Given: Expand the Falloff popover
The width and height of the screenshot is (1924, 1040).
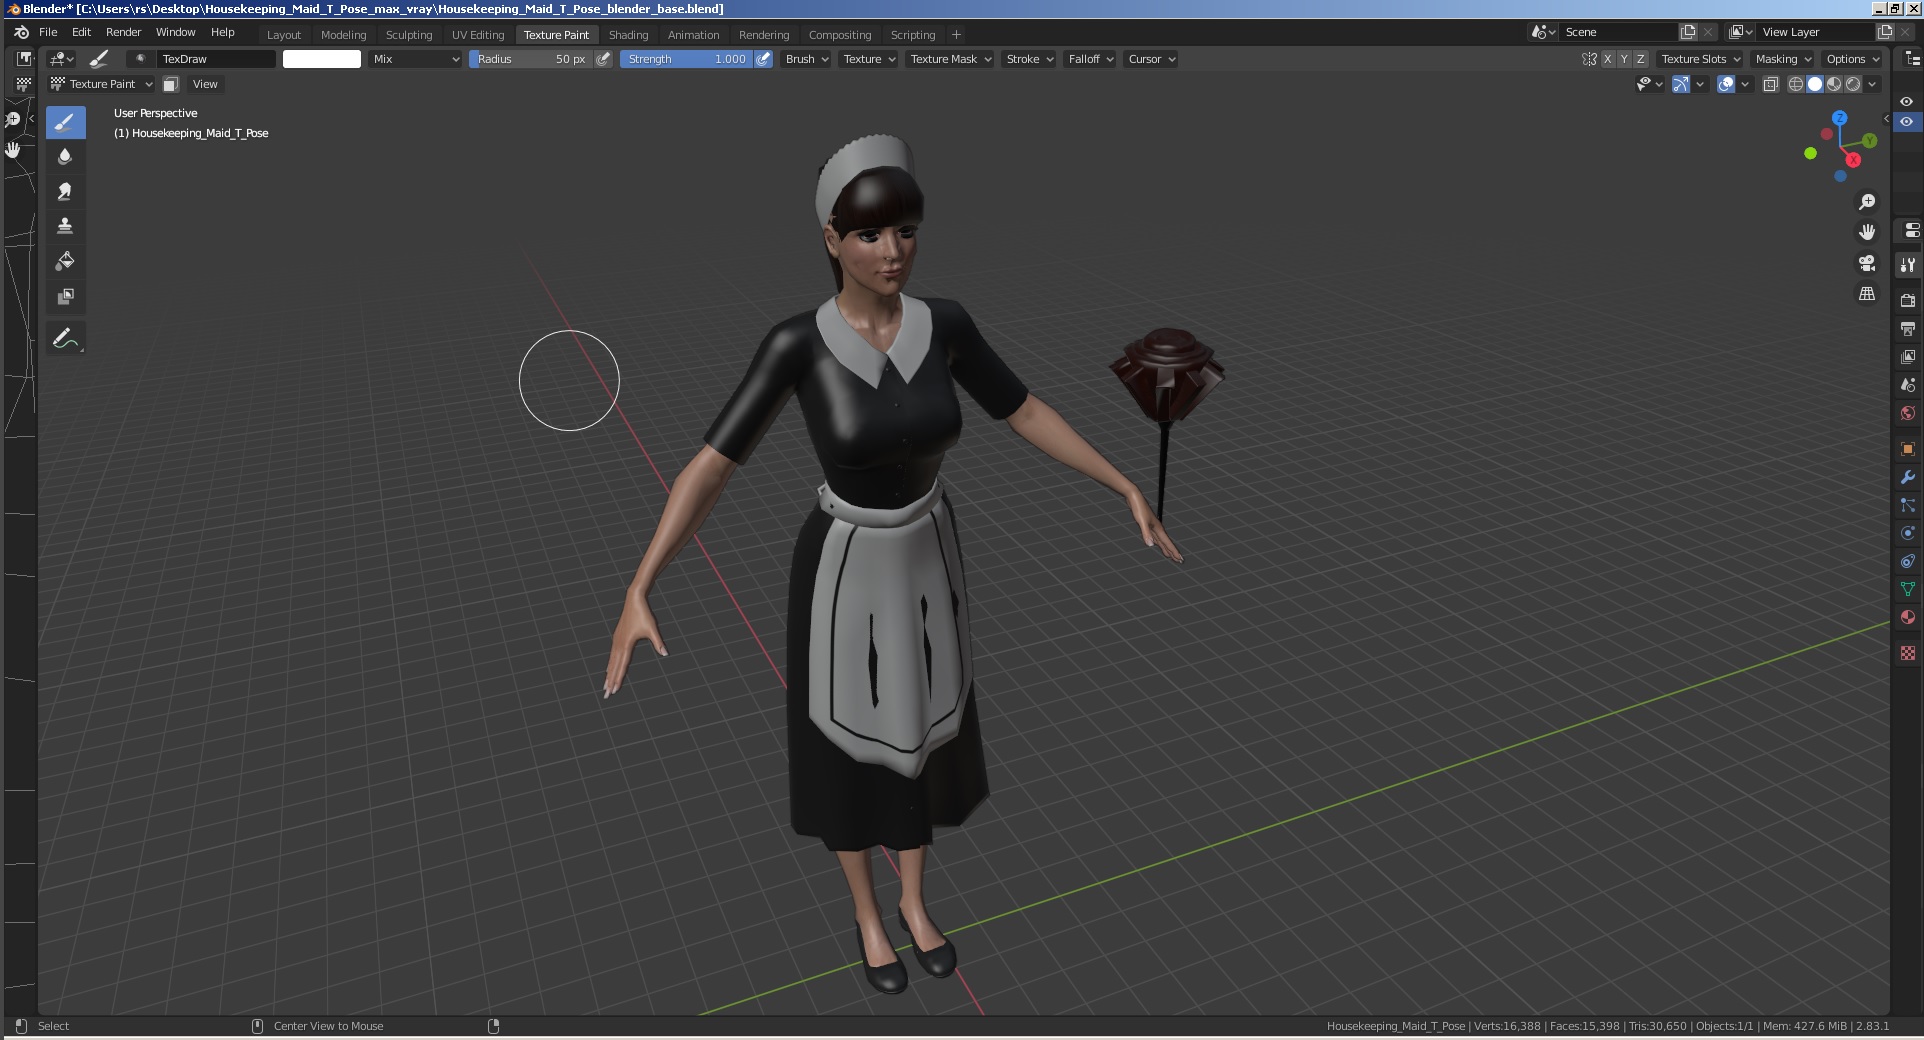Looking at the screenshot, I should point(1091,59).
